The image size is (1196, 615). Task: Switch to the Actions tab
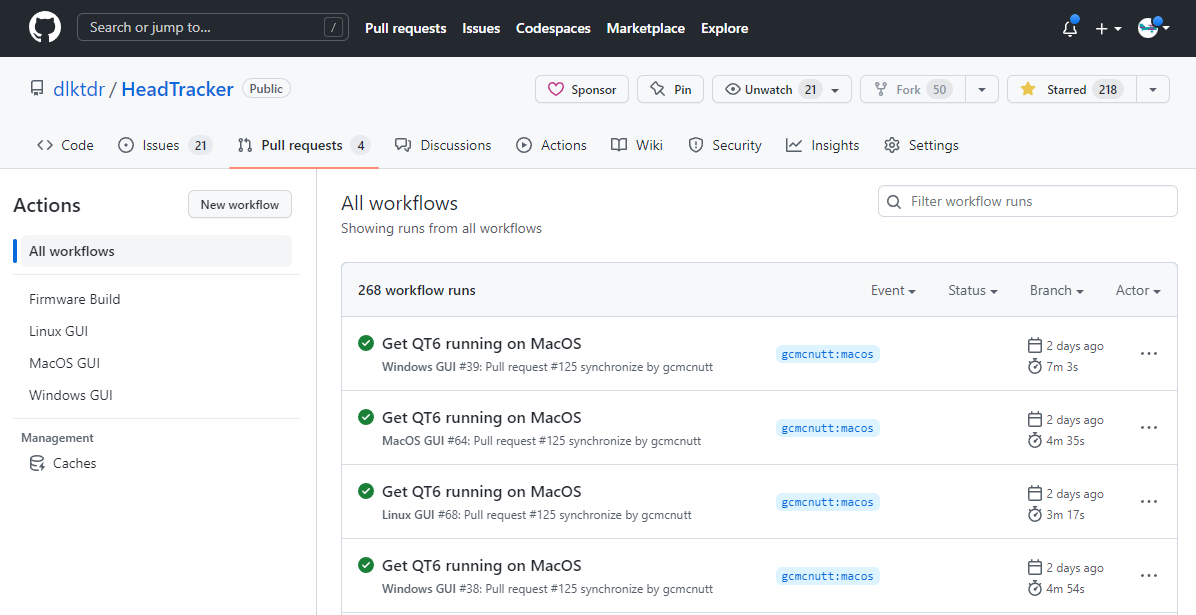[x=552, y=145]
